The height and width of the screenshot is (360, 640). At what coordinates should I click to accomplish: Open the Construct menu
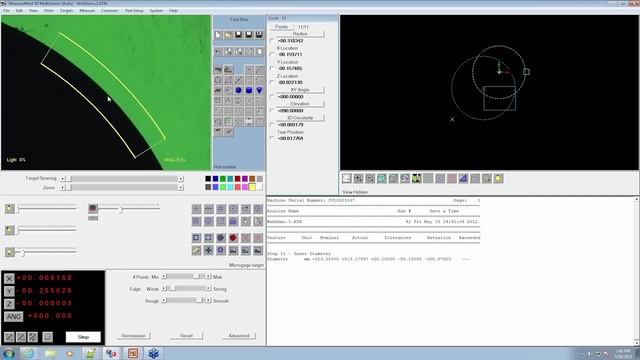pos(109,11)
